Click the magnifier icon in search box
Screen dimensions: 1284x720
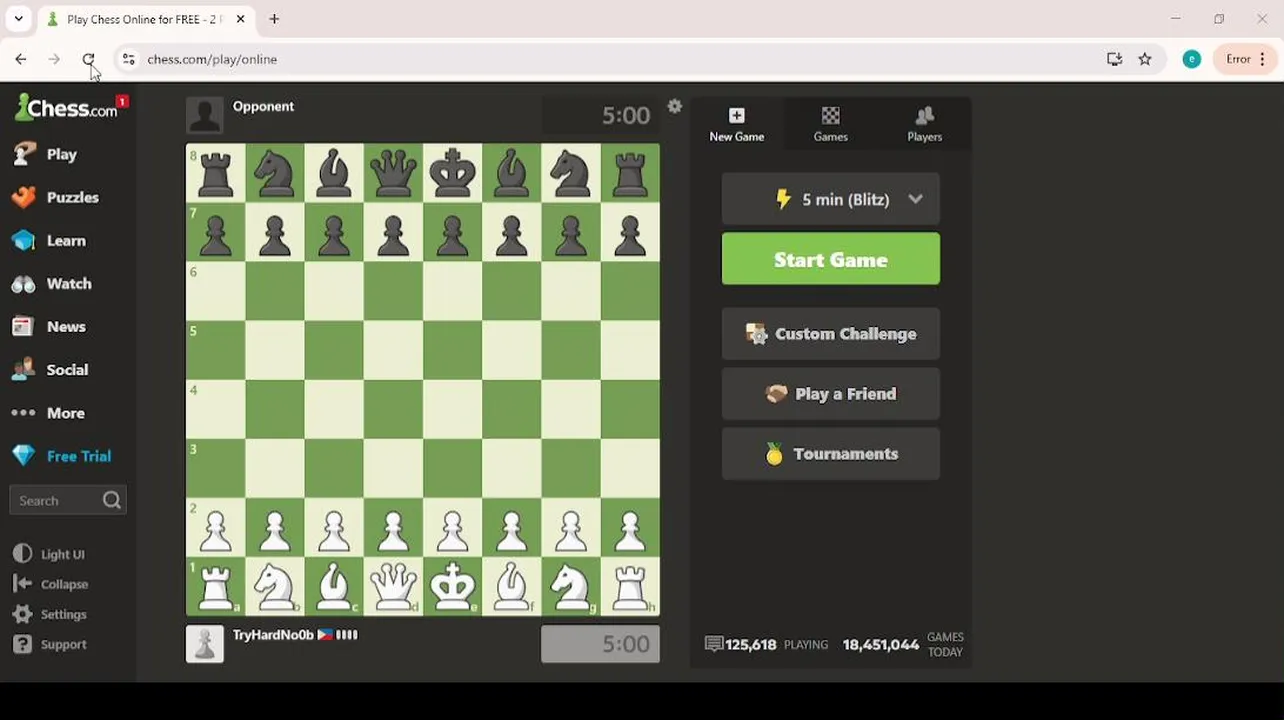[x=112, y=500]
